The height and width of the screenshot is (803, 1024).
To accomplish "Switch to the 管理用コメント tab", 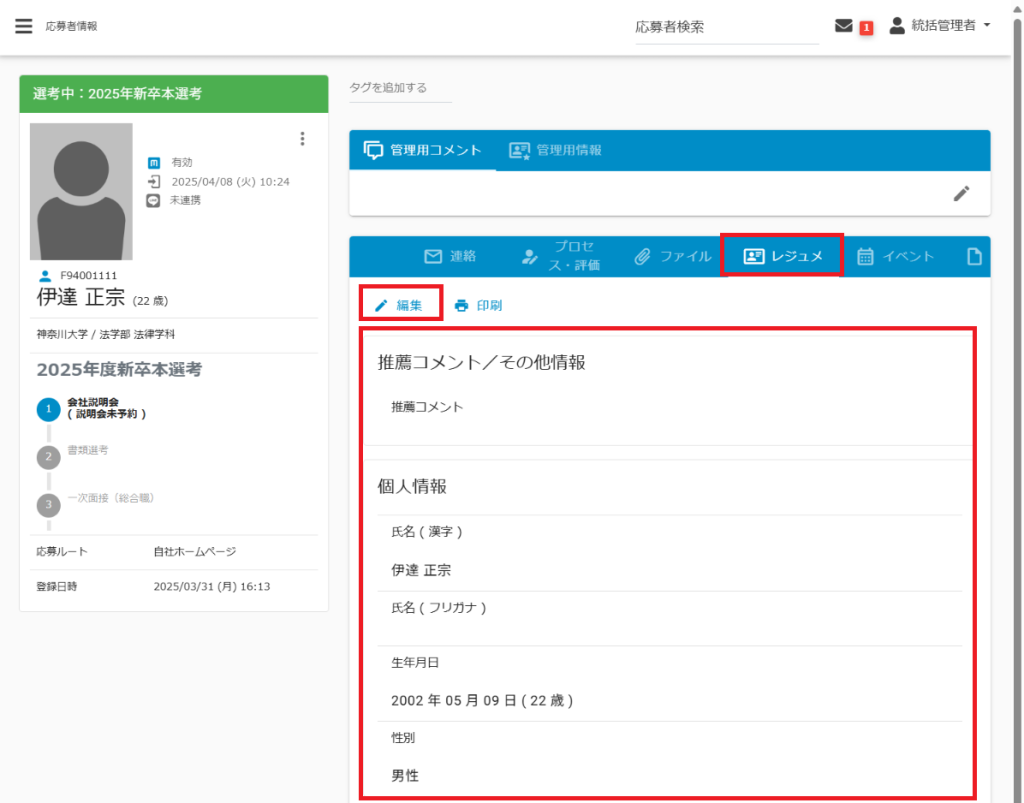I will [422, 150].
